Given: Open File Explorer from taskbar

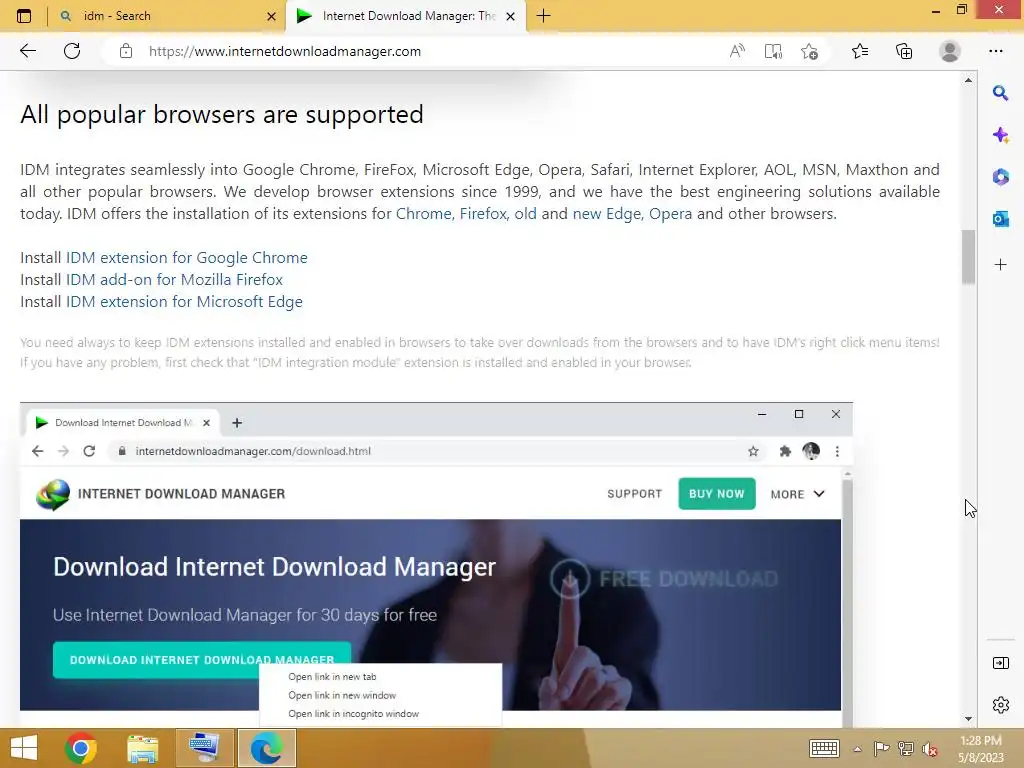Looking at the screenshot, I should (x=142, y=748).
